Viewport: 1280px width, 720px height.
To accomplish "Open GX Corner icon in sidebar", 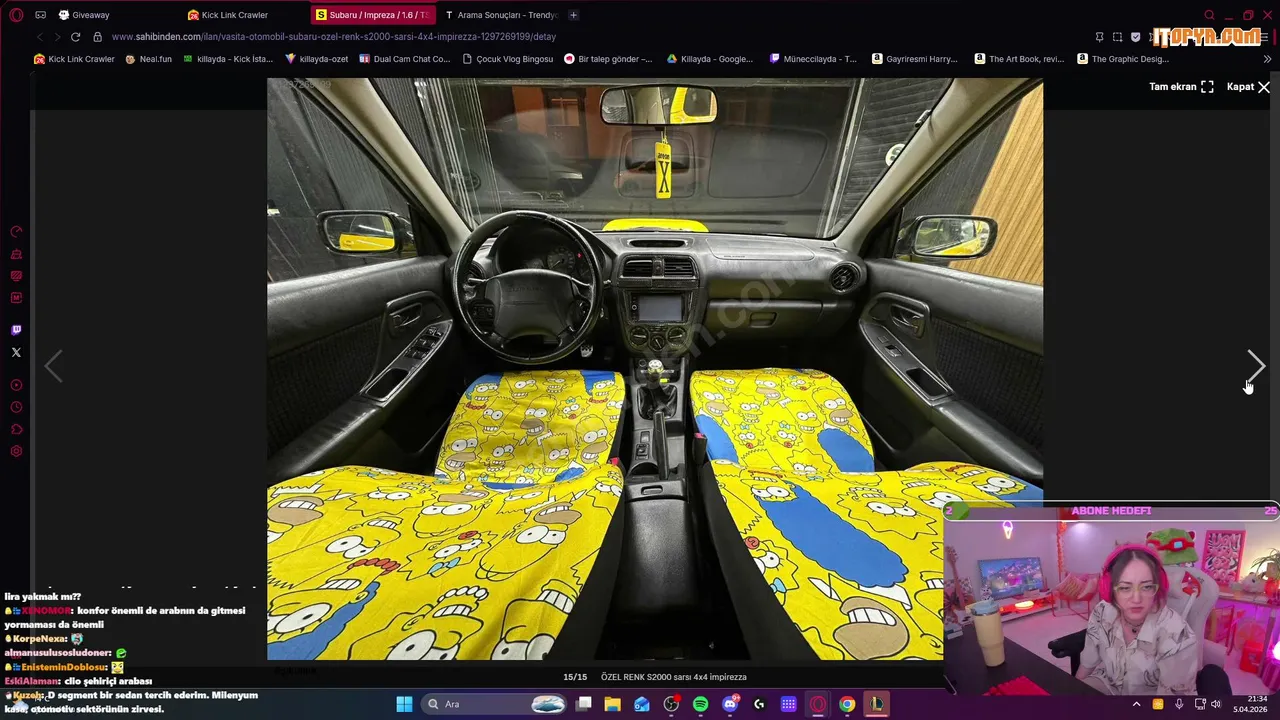I will point(16,276).
